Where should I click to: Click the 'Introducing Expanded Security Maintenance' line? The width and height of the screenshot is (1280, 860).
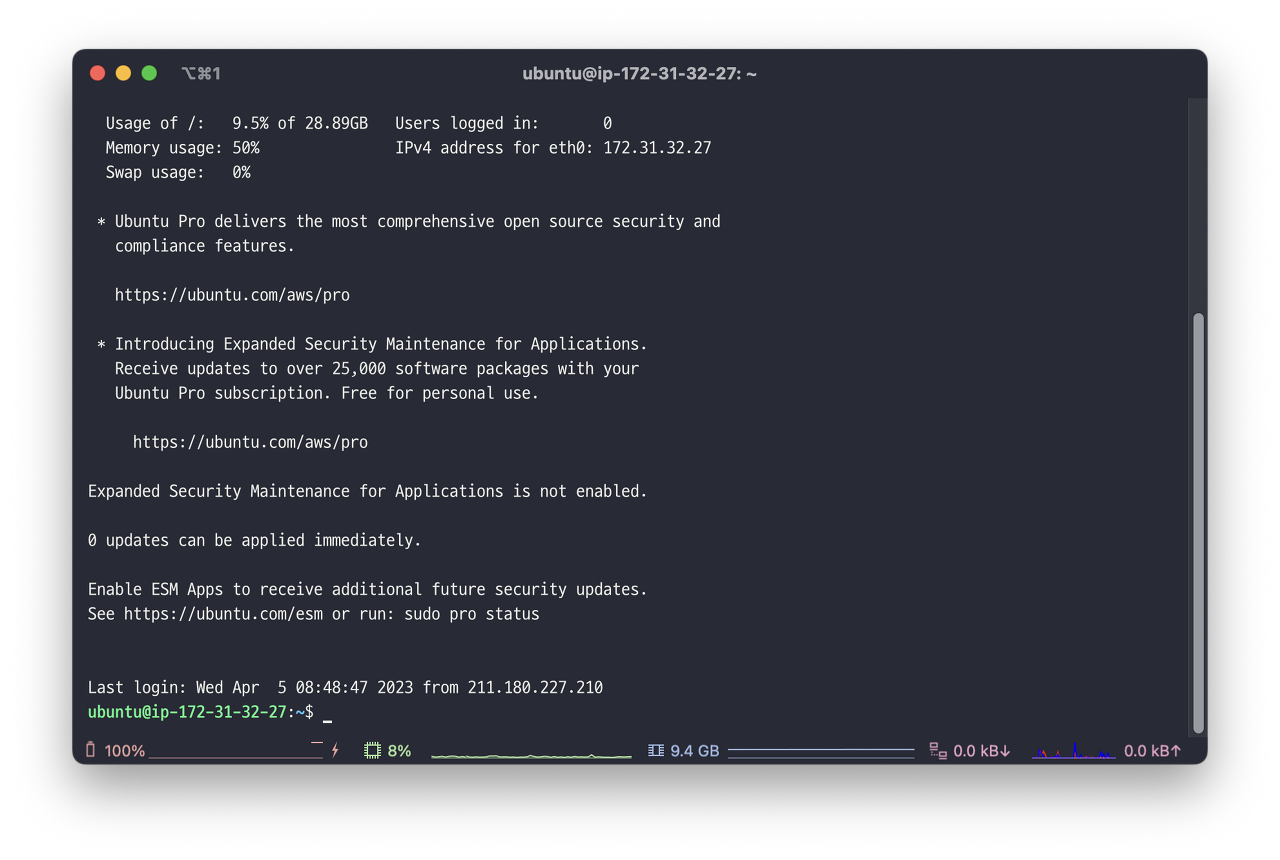tap(372, 344)
